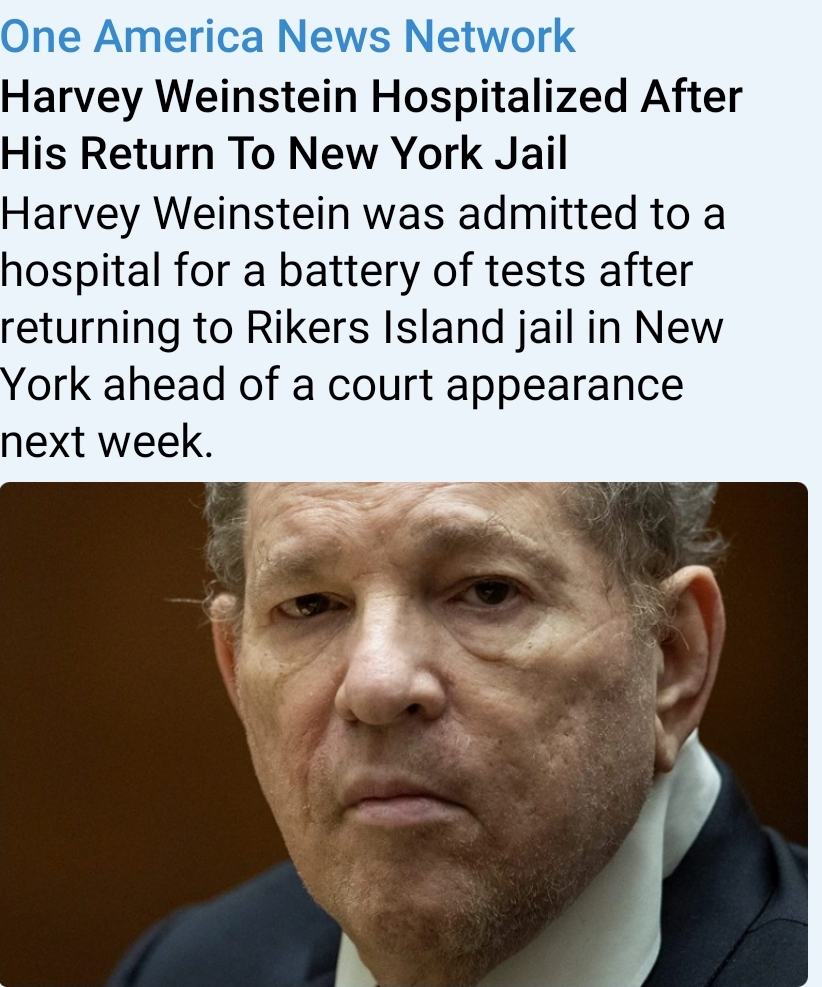The width and height of the screenshot is (822, 987).
Task: Click the "next week." ending of the summary
Action: tap(106, 441)
